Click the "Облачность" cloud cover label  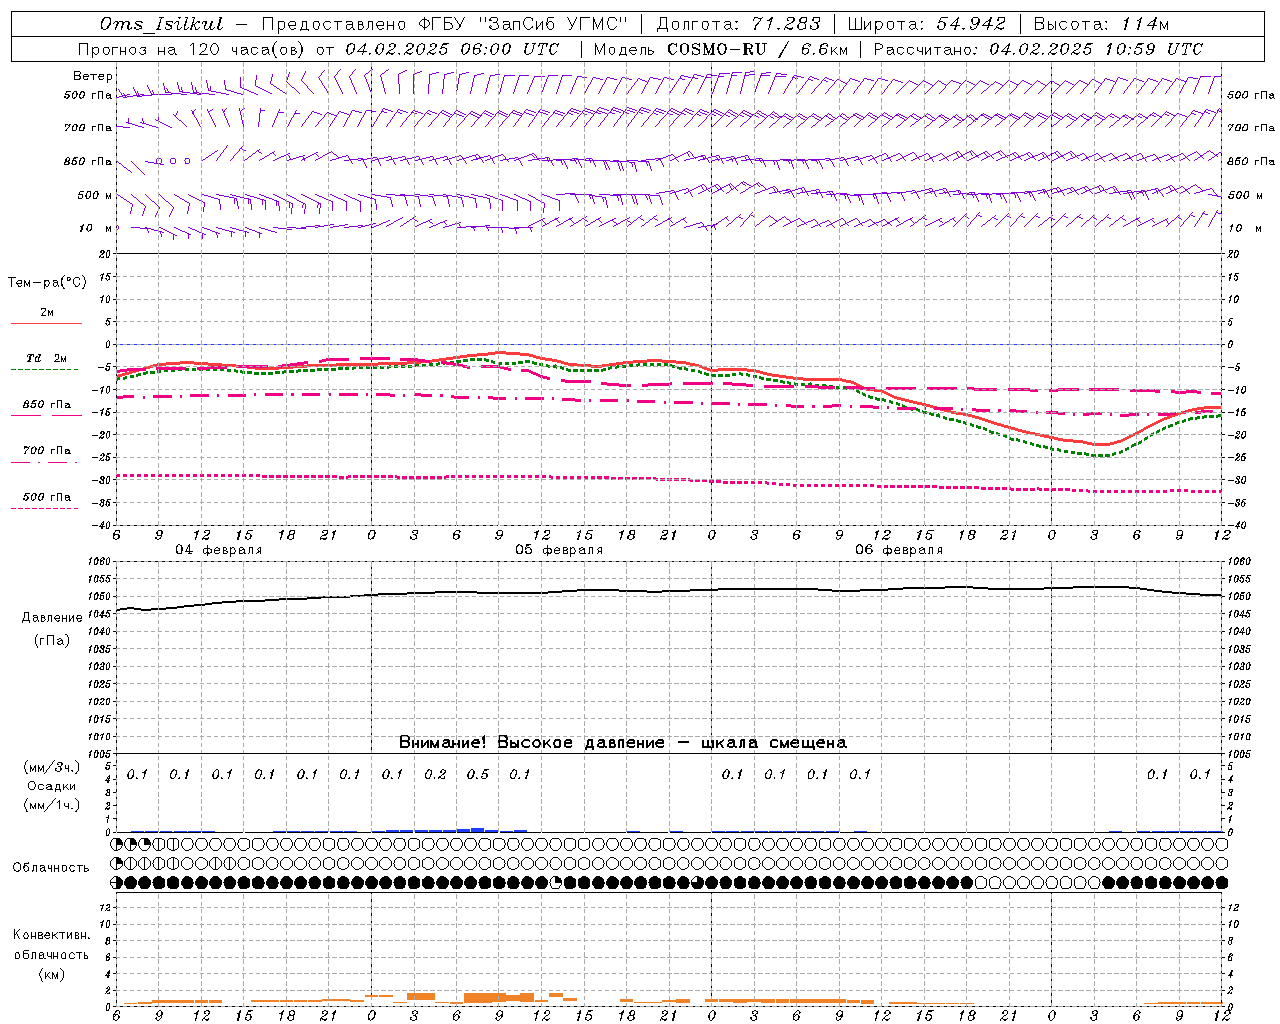(x=51, y=868)
